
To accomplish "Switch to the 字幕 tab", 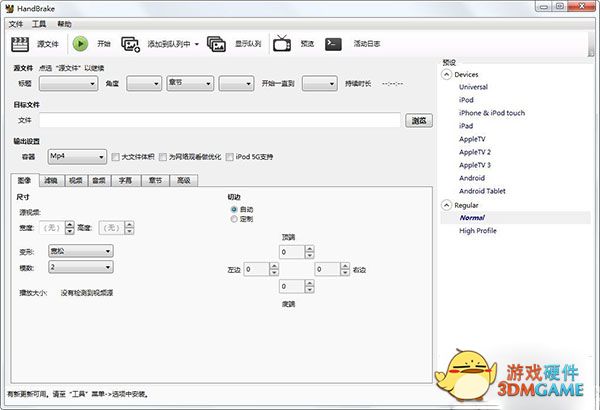I will click(126, 180).
